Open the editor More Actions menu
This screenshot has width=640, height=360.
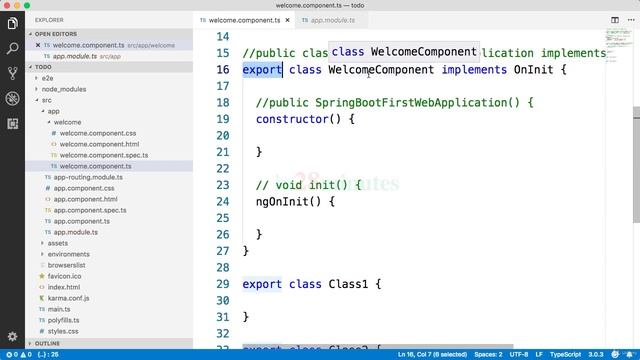pos(631,20)
